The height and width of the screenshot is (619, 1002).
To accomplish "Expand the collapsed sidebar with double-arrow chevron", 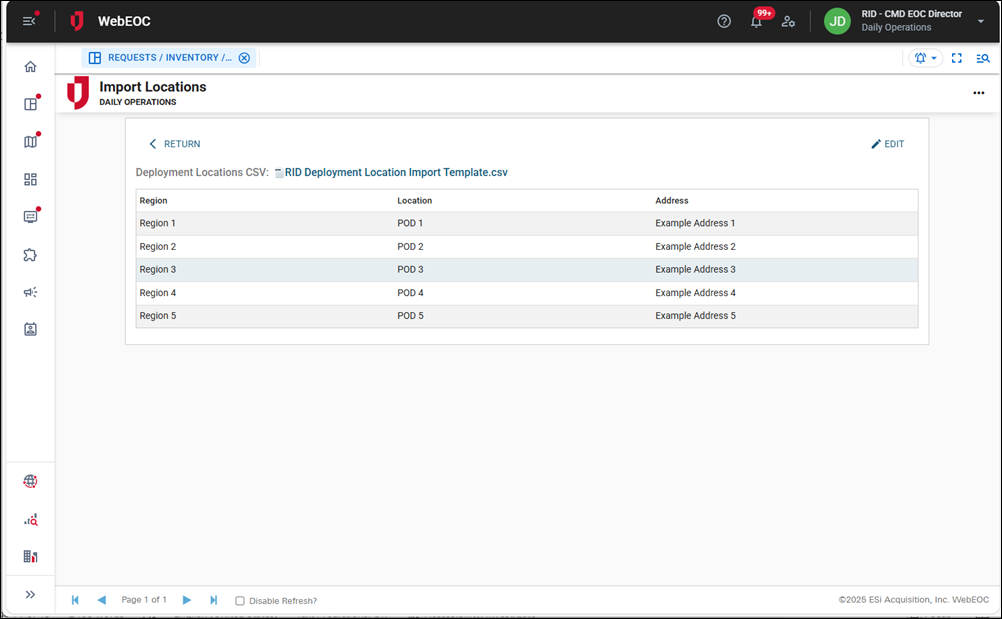I will pyautogui.click(x=30, y=595).
